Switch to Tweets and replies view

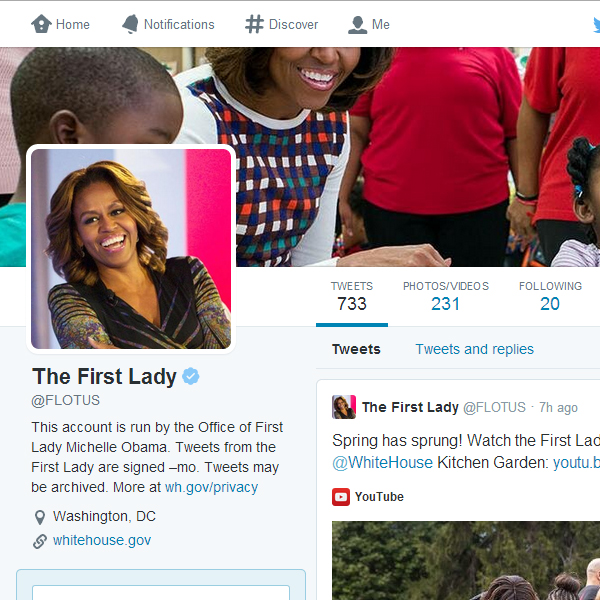[x=474, y=349]
